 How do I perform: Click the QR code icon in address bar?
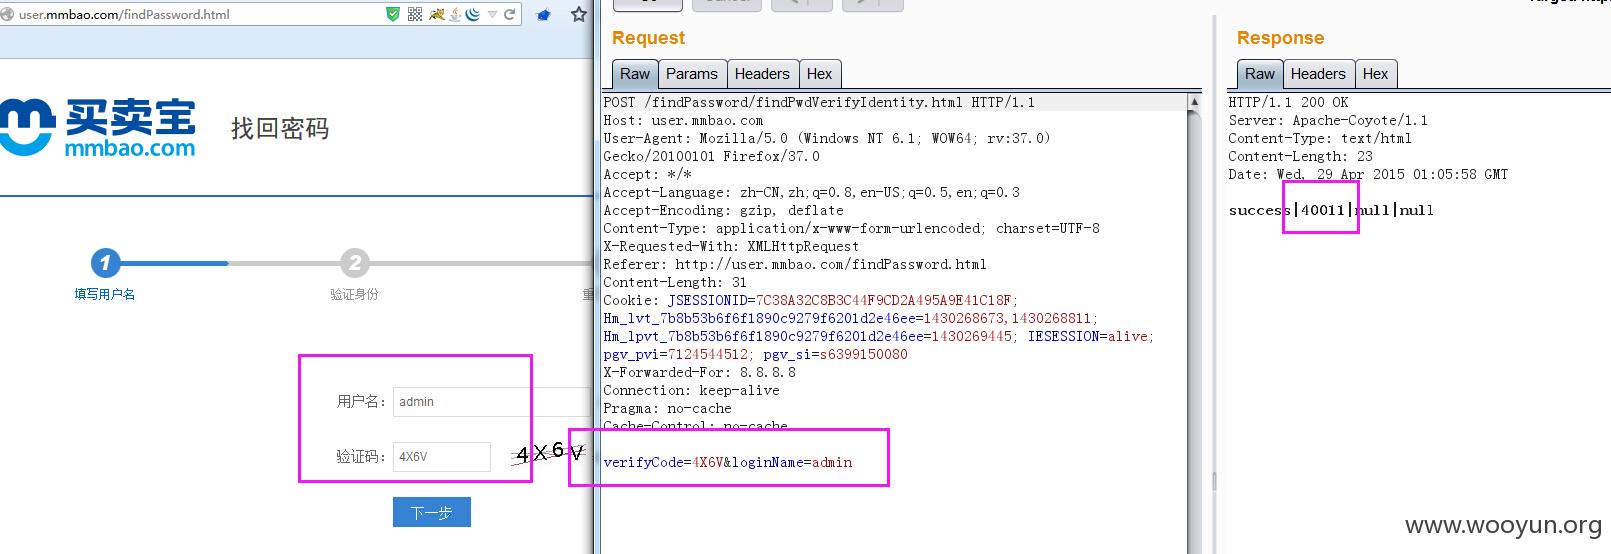point(415,14)
